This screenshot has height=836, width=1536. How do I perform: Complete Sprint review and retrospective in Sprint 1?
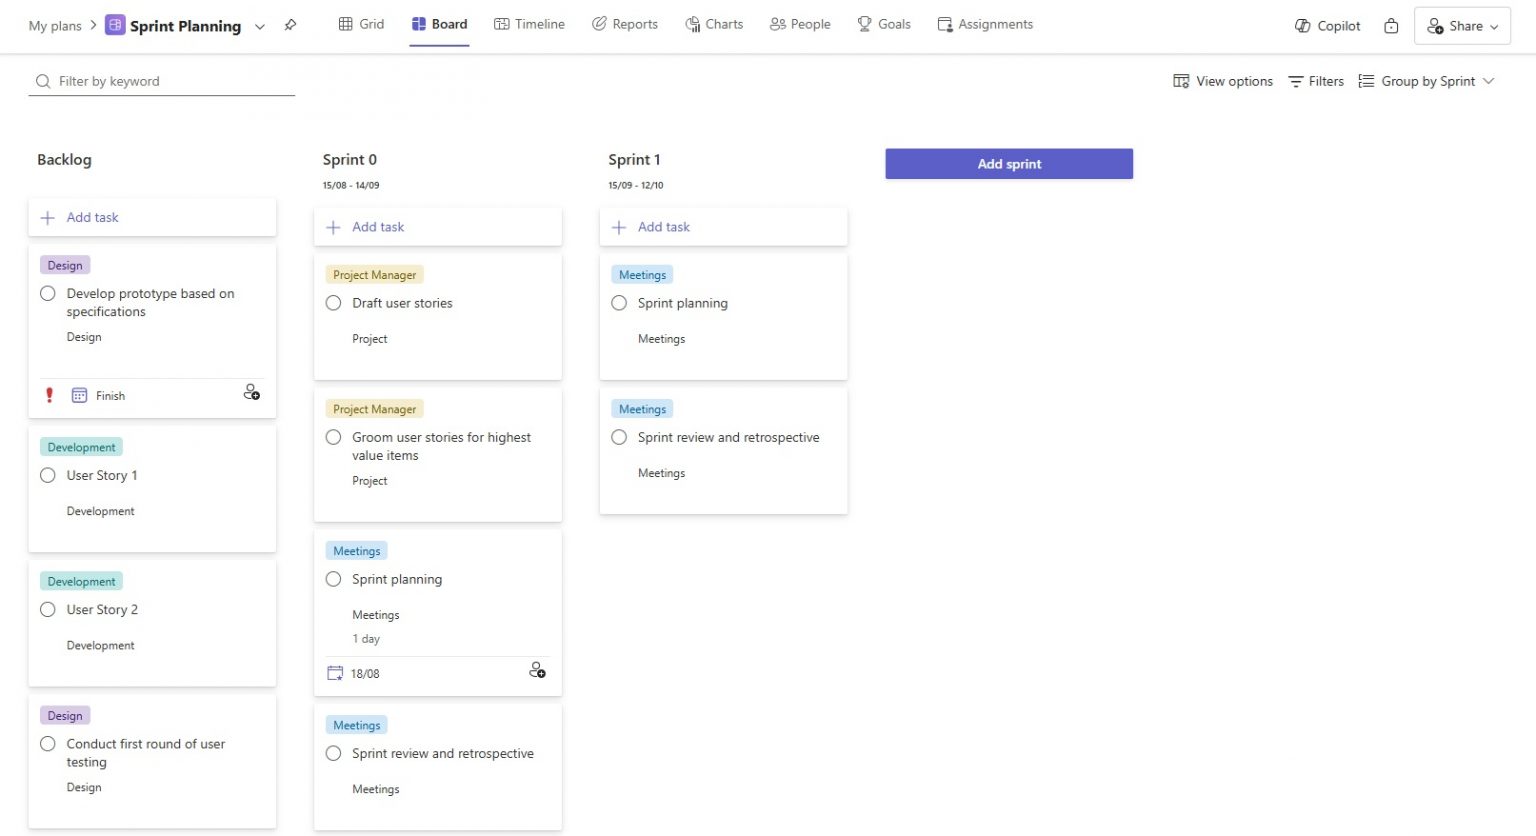(x=618, y=437)
